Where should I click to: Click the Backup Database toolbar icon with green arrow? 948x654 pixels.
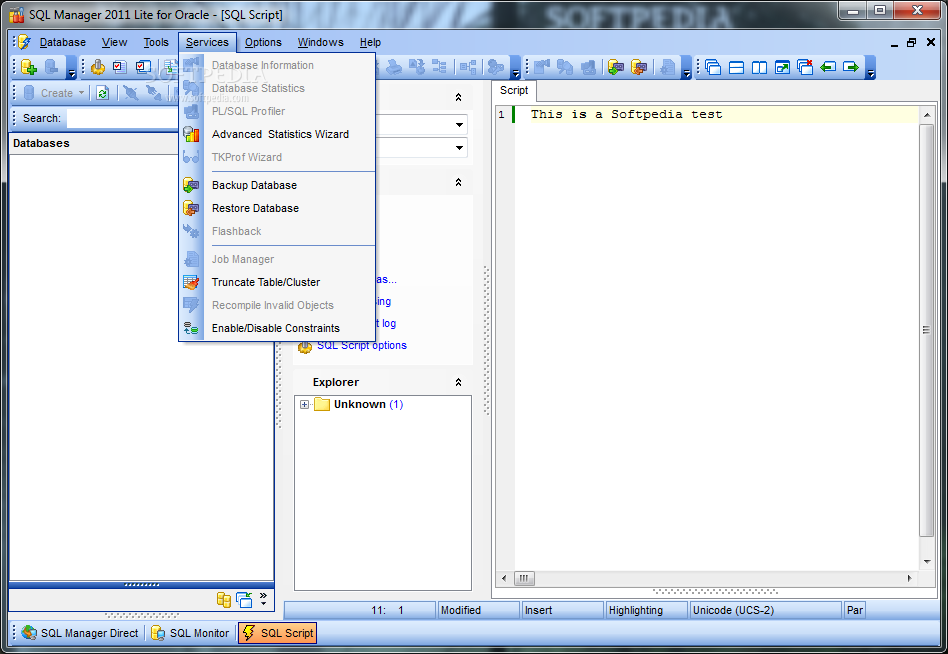point(616,67)
